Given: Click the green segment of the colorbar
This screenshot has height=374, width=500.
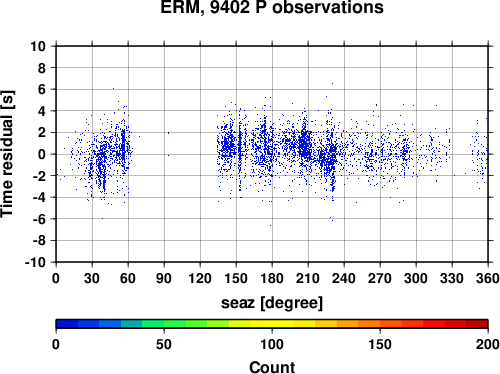Looking at the screenshot, I should point(175,324).
